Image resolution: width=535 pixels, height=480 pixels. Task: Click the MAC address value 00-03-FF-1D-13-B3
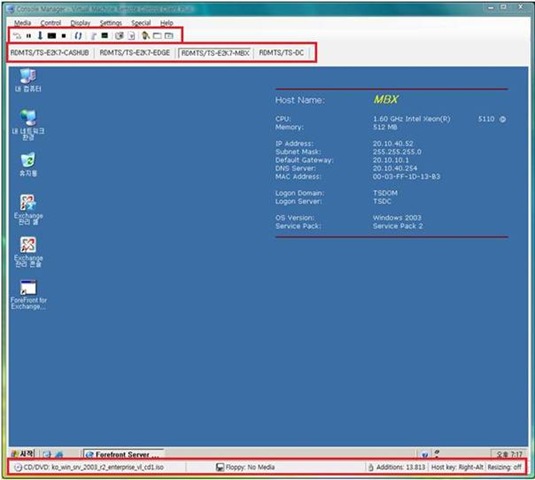406,177
